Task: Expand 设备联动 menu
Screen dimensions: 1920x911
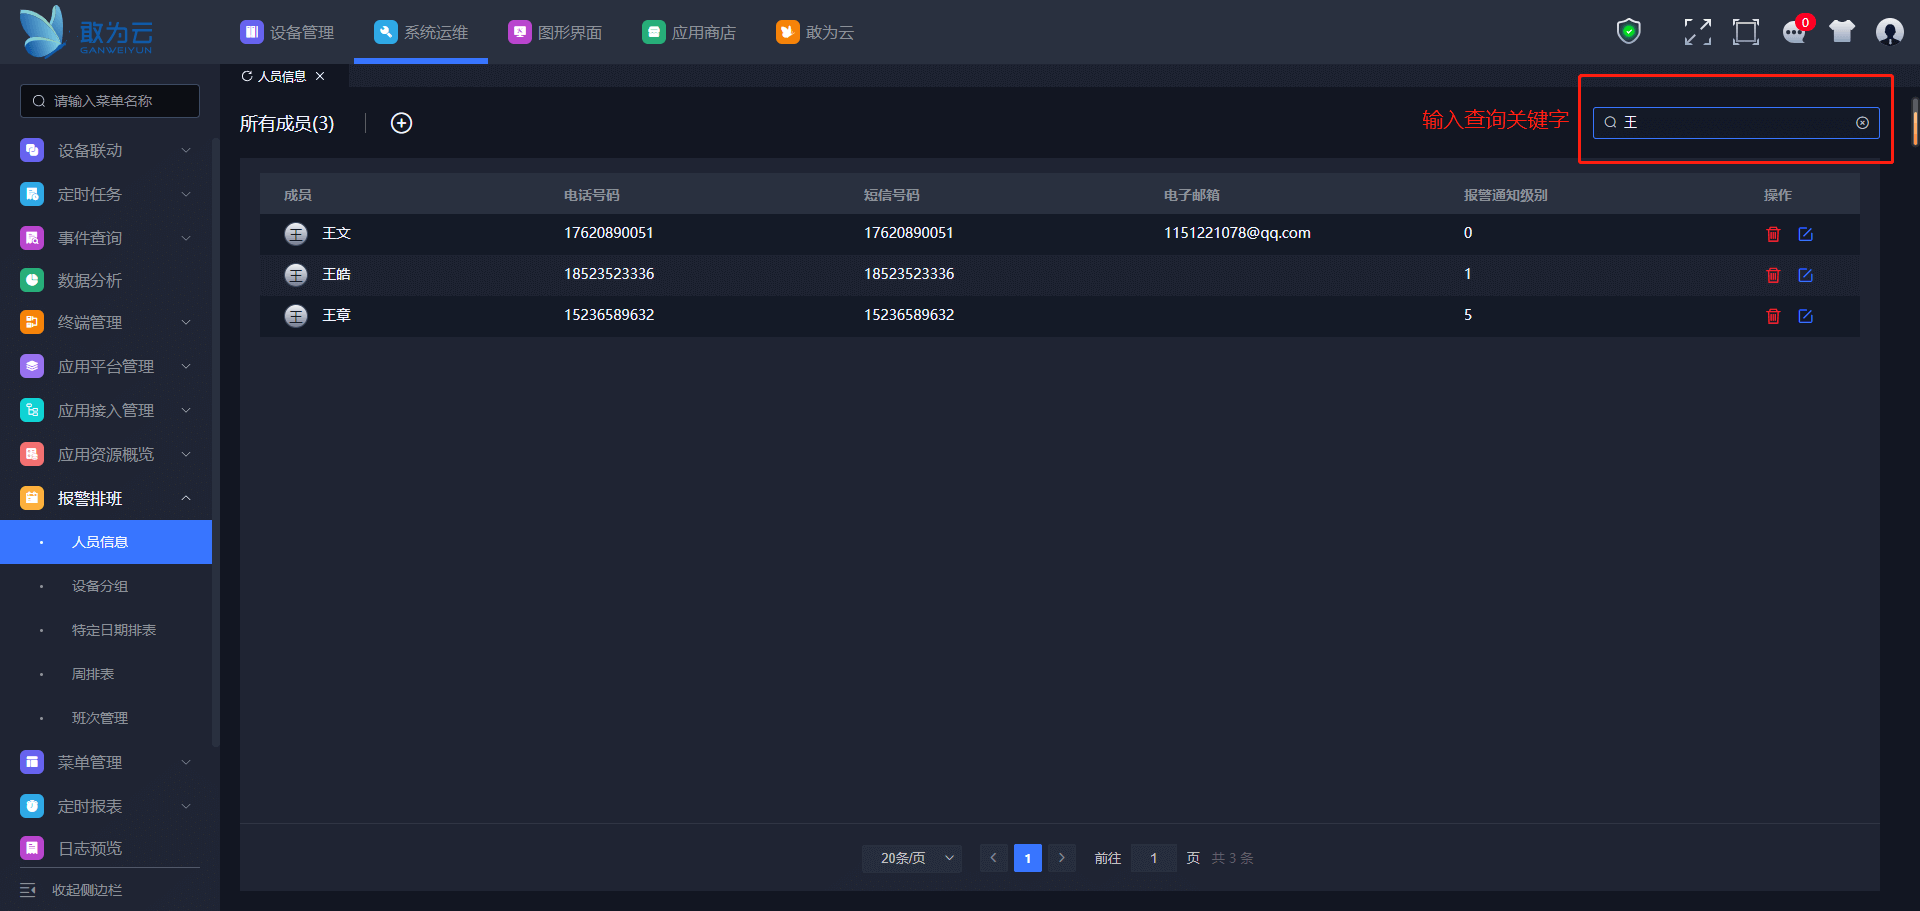Action: coord(106,150)
